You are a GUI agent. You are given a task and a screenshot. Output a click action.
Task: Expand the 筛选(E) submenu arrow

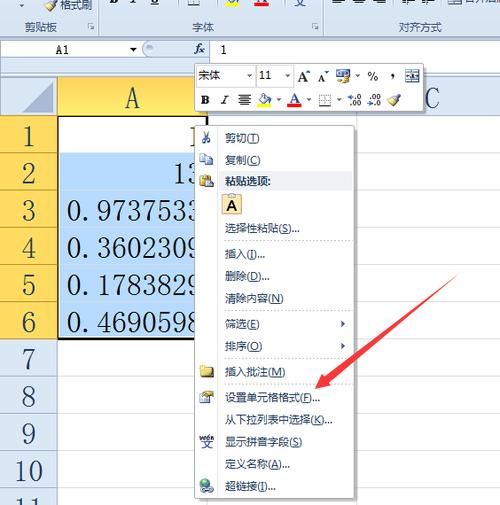(x=343, y=324)
